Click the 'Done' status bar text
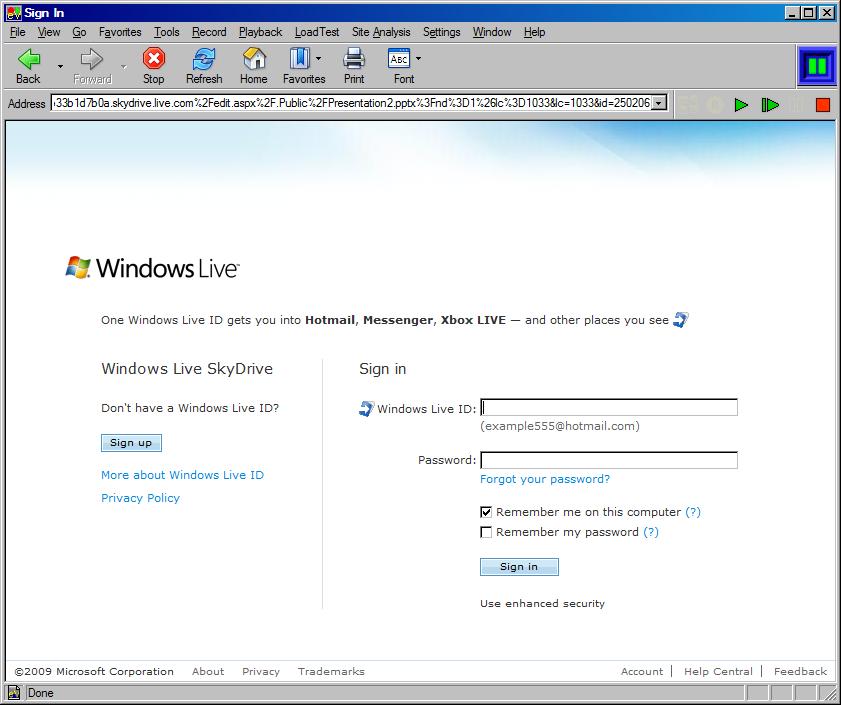 click(x=40, y=693)
